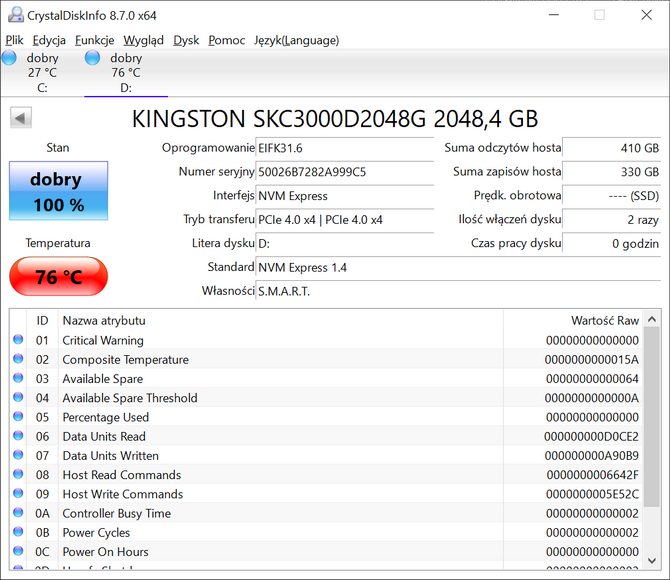Click the previous disk arrow button
This screenshot has width=670, height=580.
pyautogui.click(x=21, y=118)
